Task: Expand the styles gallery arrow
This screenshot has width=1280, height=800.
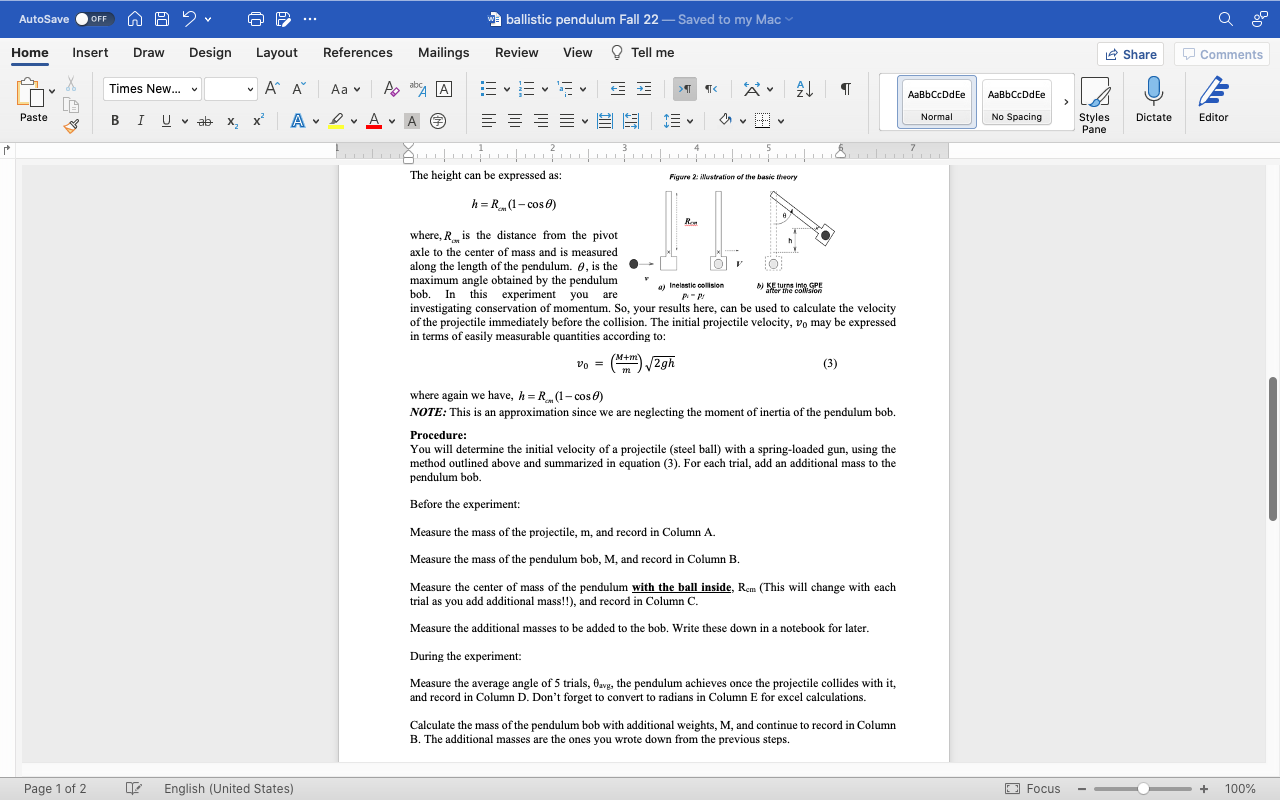Action: [1065, 102]
